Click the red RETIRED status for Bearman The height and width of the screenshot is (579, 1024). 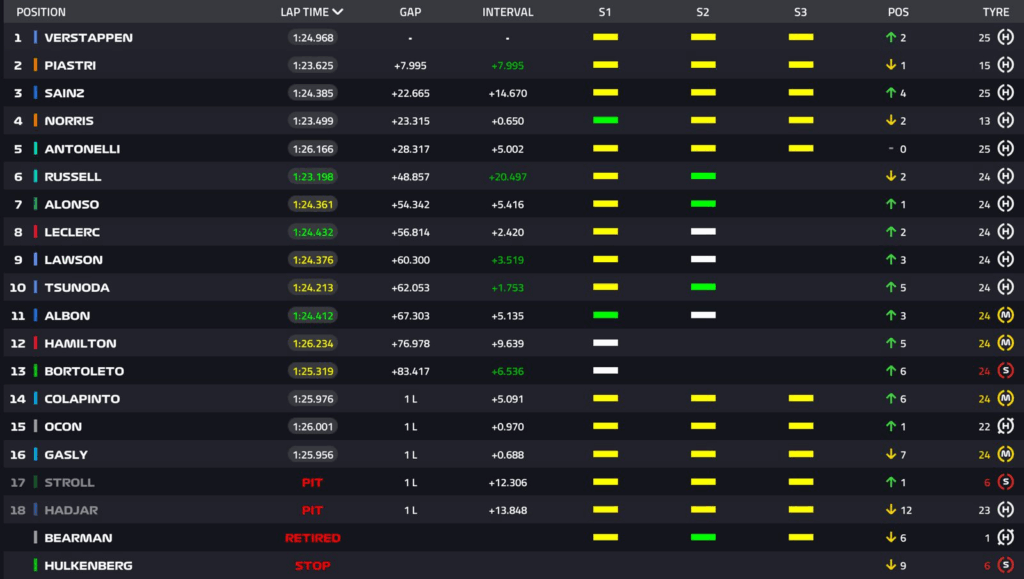point(313,538)
